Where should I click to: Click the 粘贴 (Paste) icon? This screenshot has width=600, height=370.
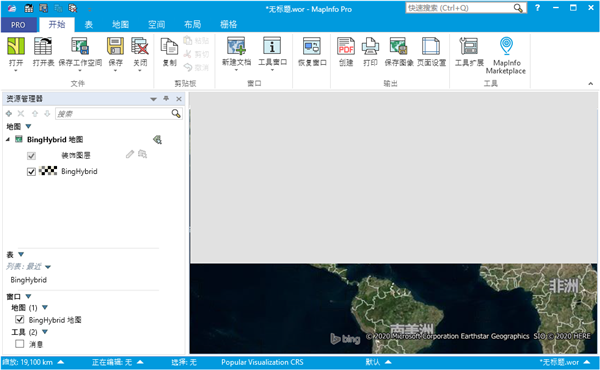click(188, 40)
